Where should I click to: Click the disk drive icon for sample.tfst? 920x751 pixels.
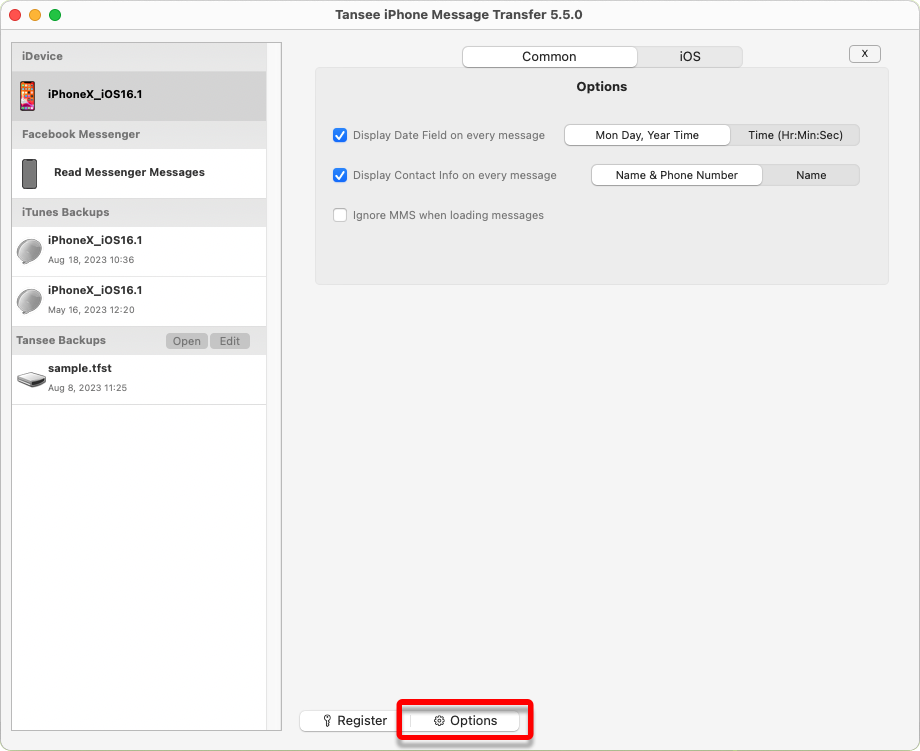click(31, 380)
